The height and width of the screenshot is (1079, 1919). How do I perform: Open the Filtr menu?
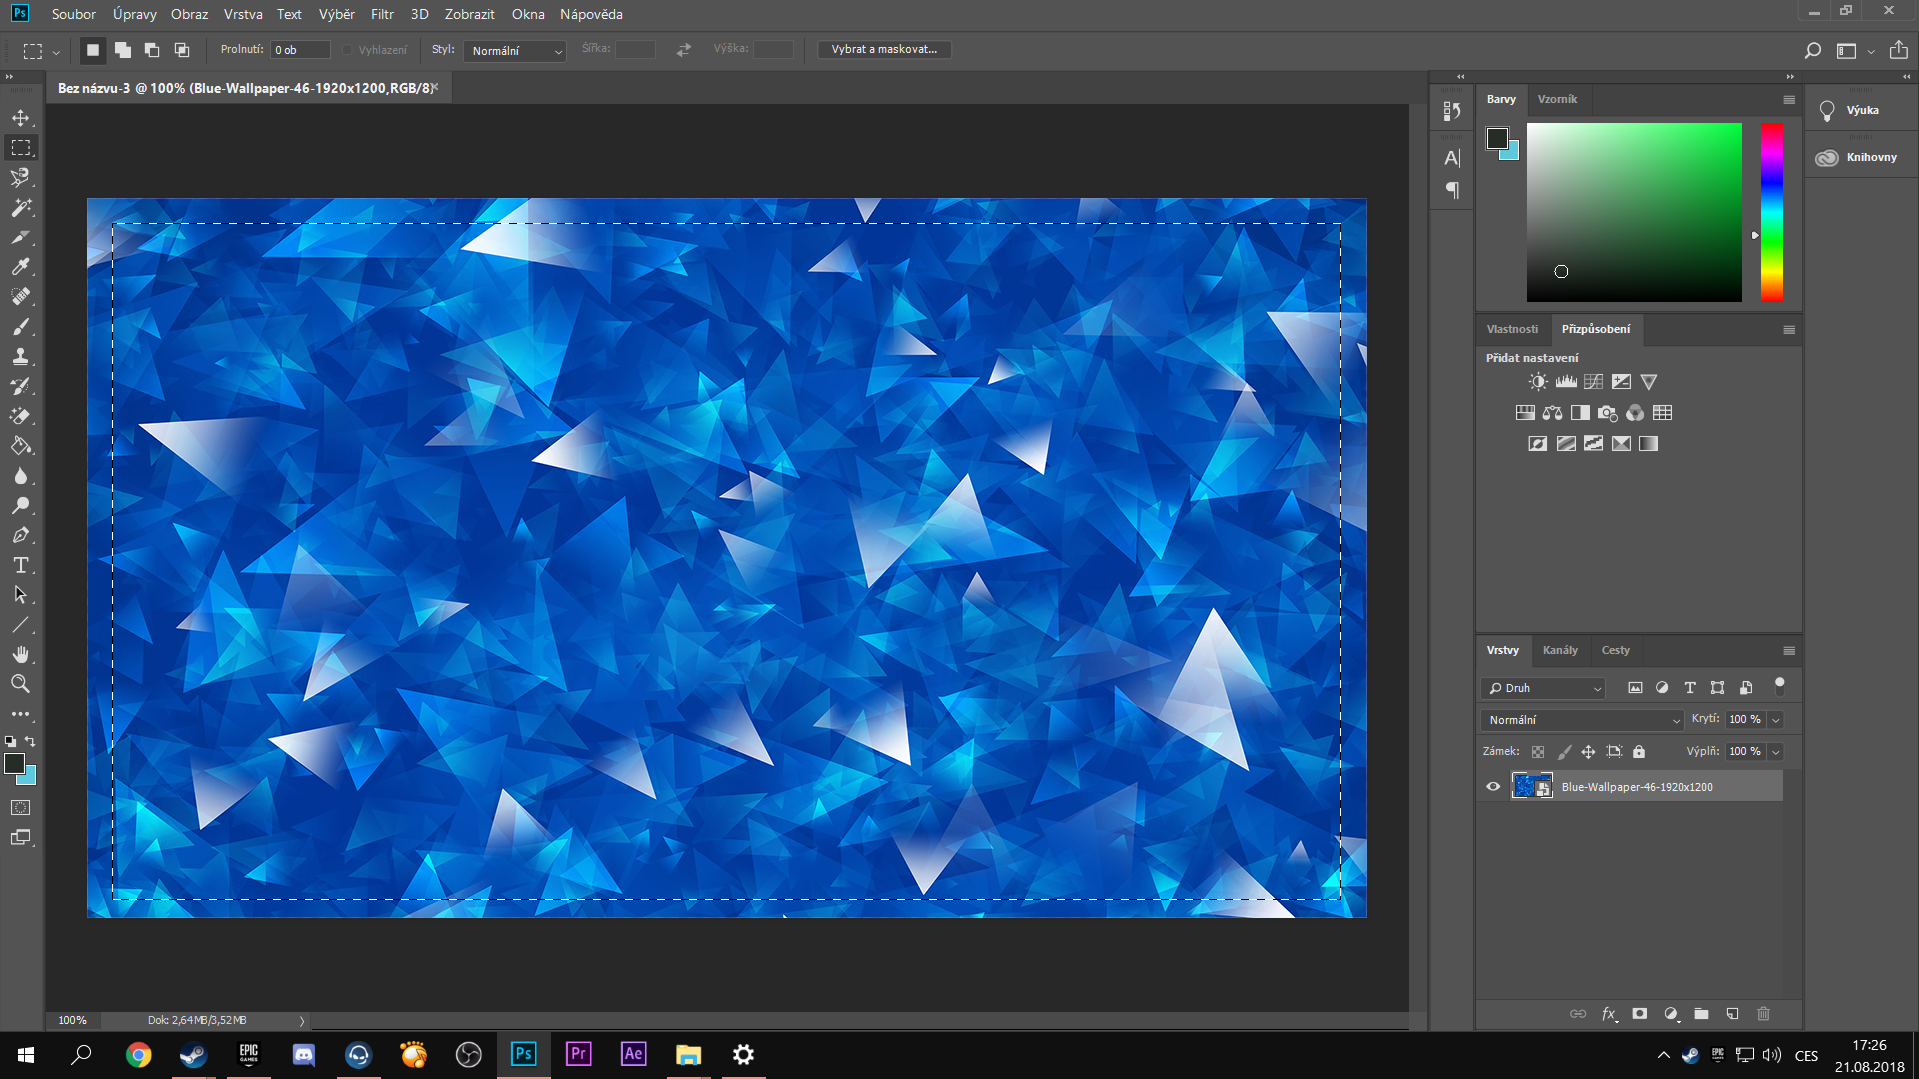[x=382, y=14]
